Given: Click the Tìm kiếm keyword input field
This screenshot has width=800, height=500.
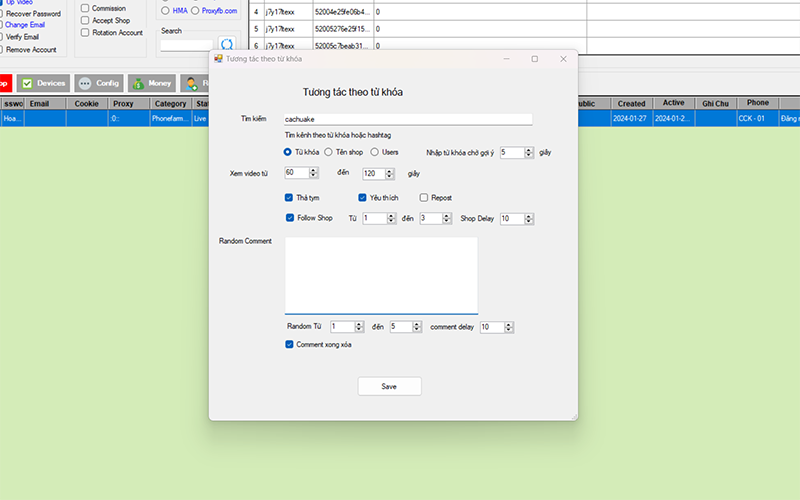Looking at the screenshot, I should [x=408, y=119].
